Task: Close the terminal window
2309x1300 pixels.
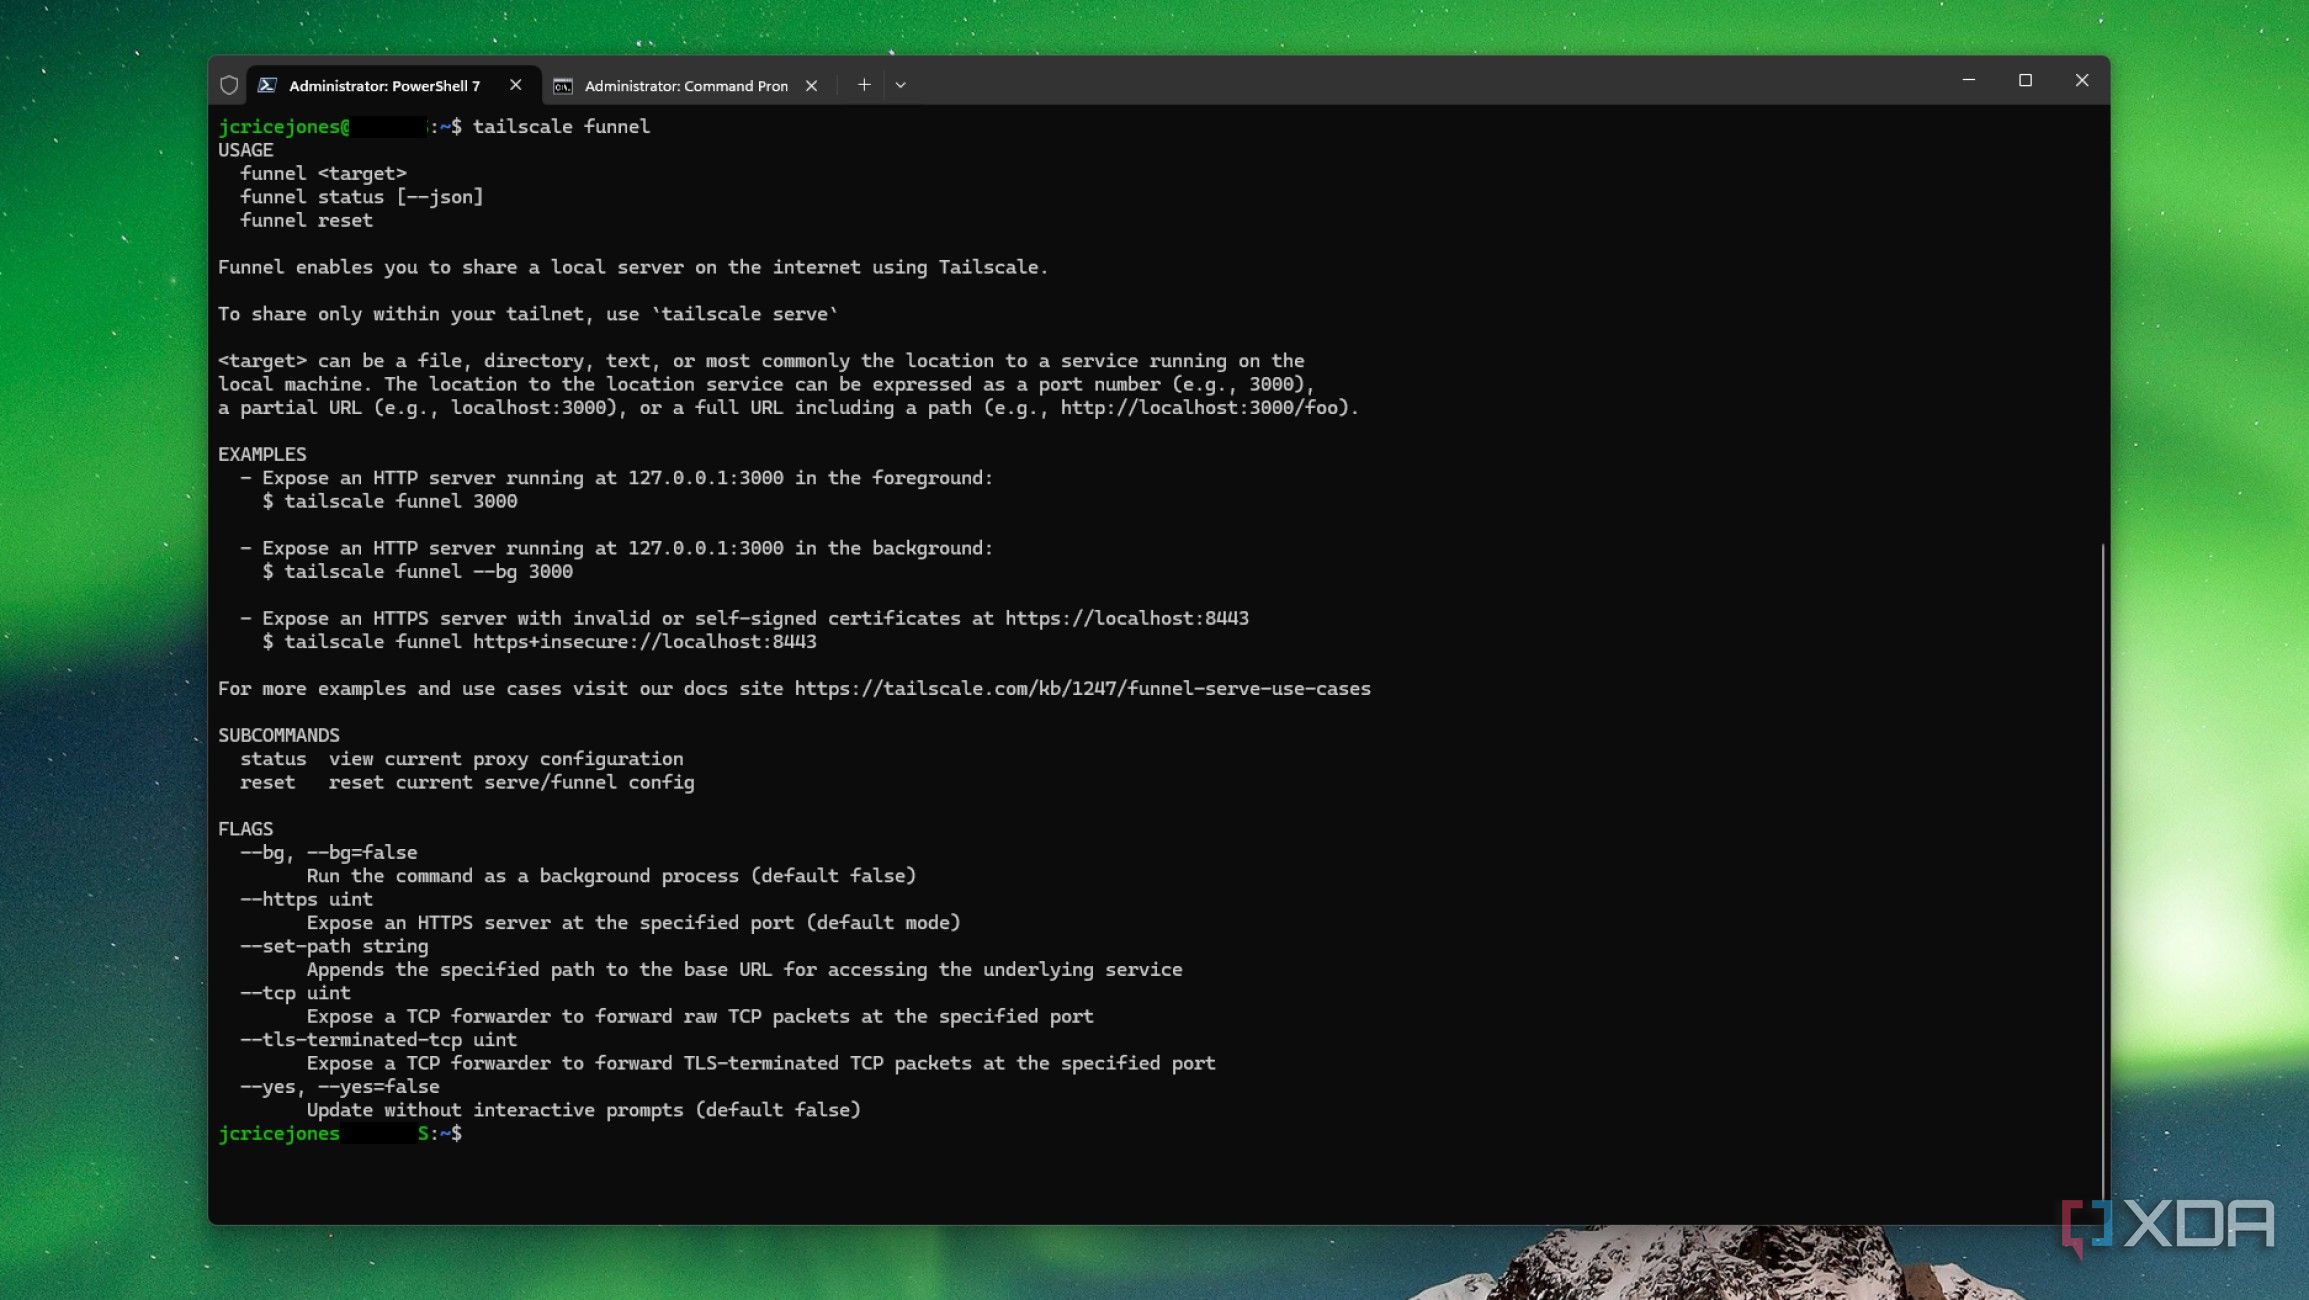Action: pos(2082,80)
